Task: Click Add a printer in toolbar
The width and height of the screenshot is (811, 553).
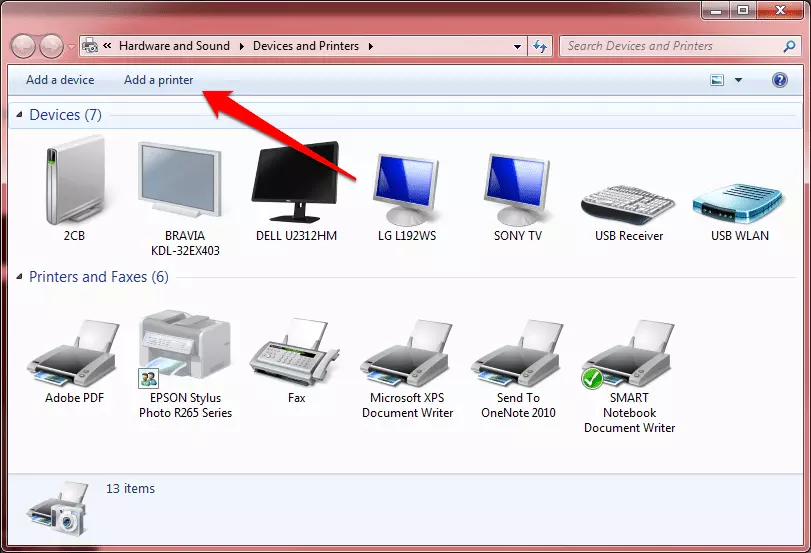Action: point(158,80)
